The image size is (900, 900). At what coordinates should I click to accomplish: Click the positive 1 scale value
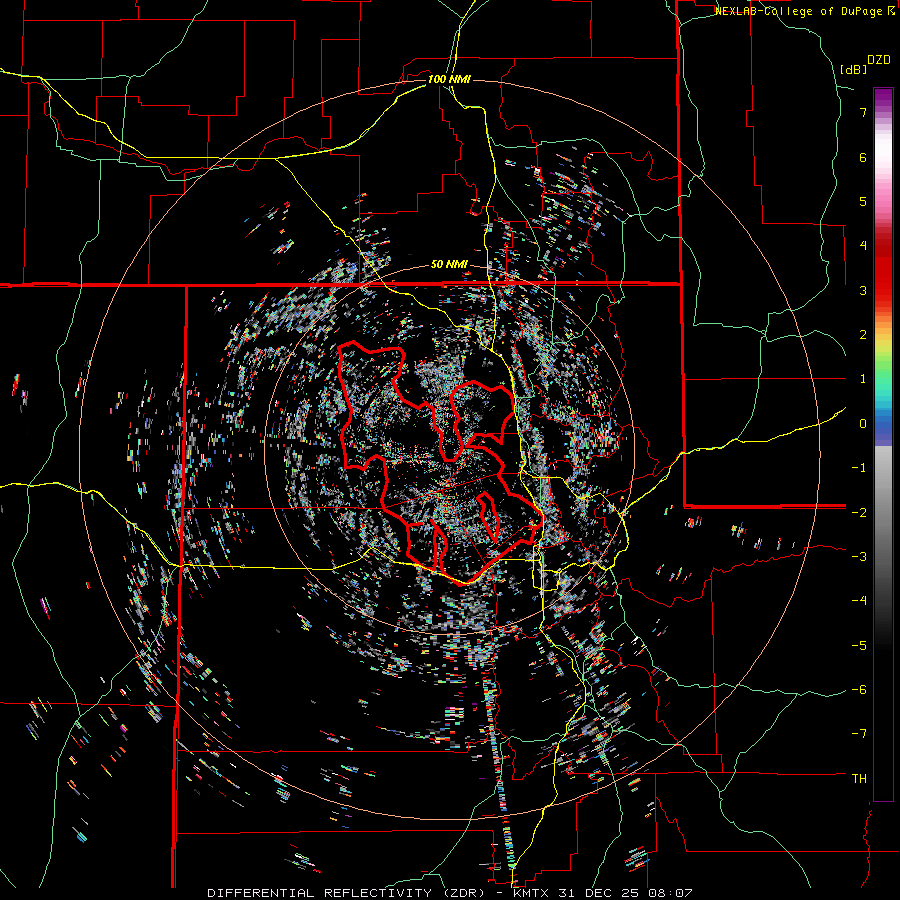[x=863, y=379]
